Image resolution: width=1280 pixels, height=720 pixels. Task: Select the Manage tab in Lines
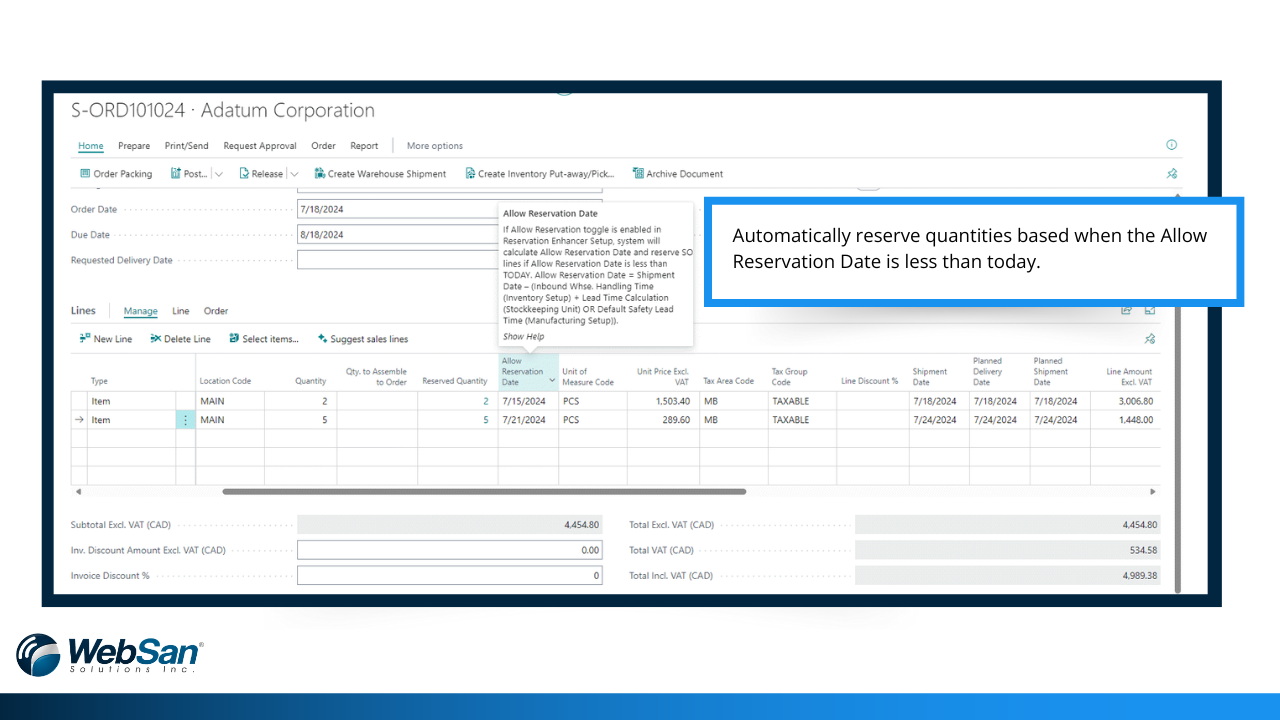pos(140,311)
